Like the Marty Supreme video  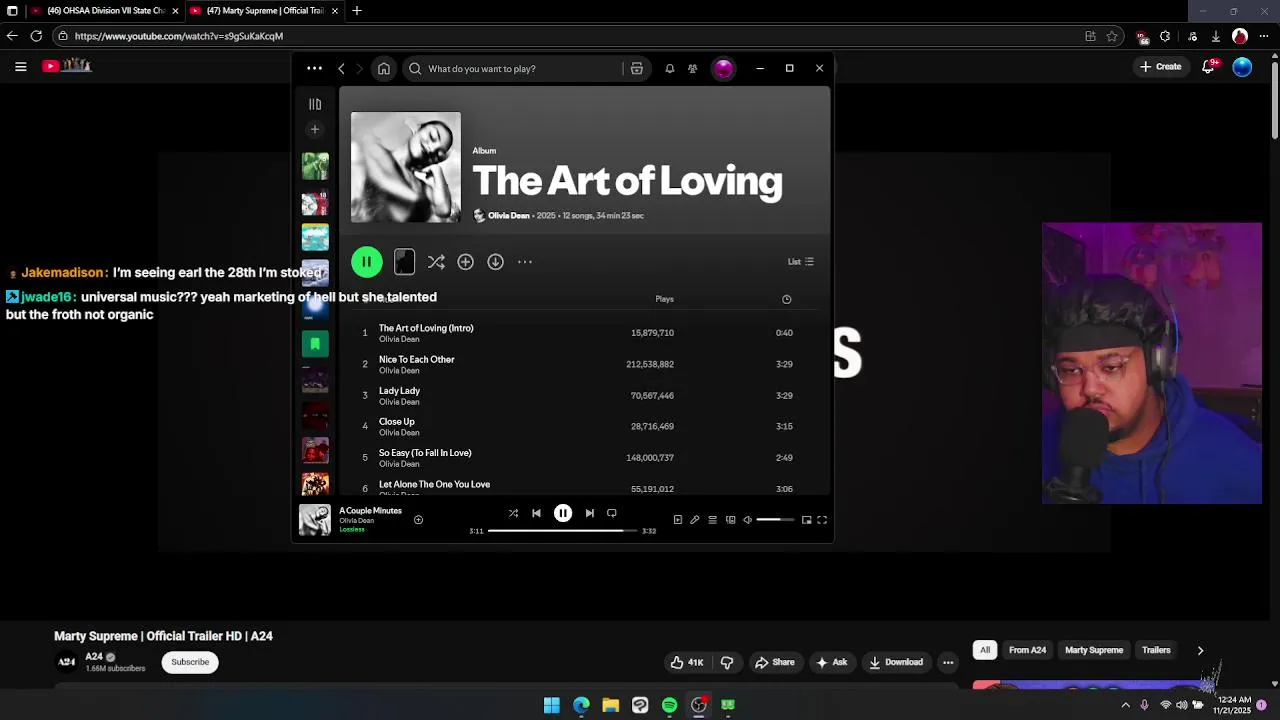point(687,662)
